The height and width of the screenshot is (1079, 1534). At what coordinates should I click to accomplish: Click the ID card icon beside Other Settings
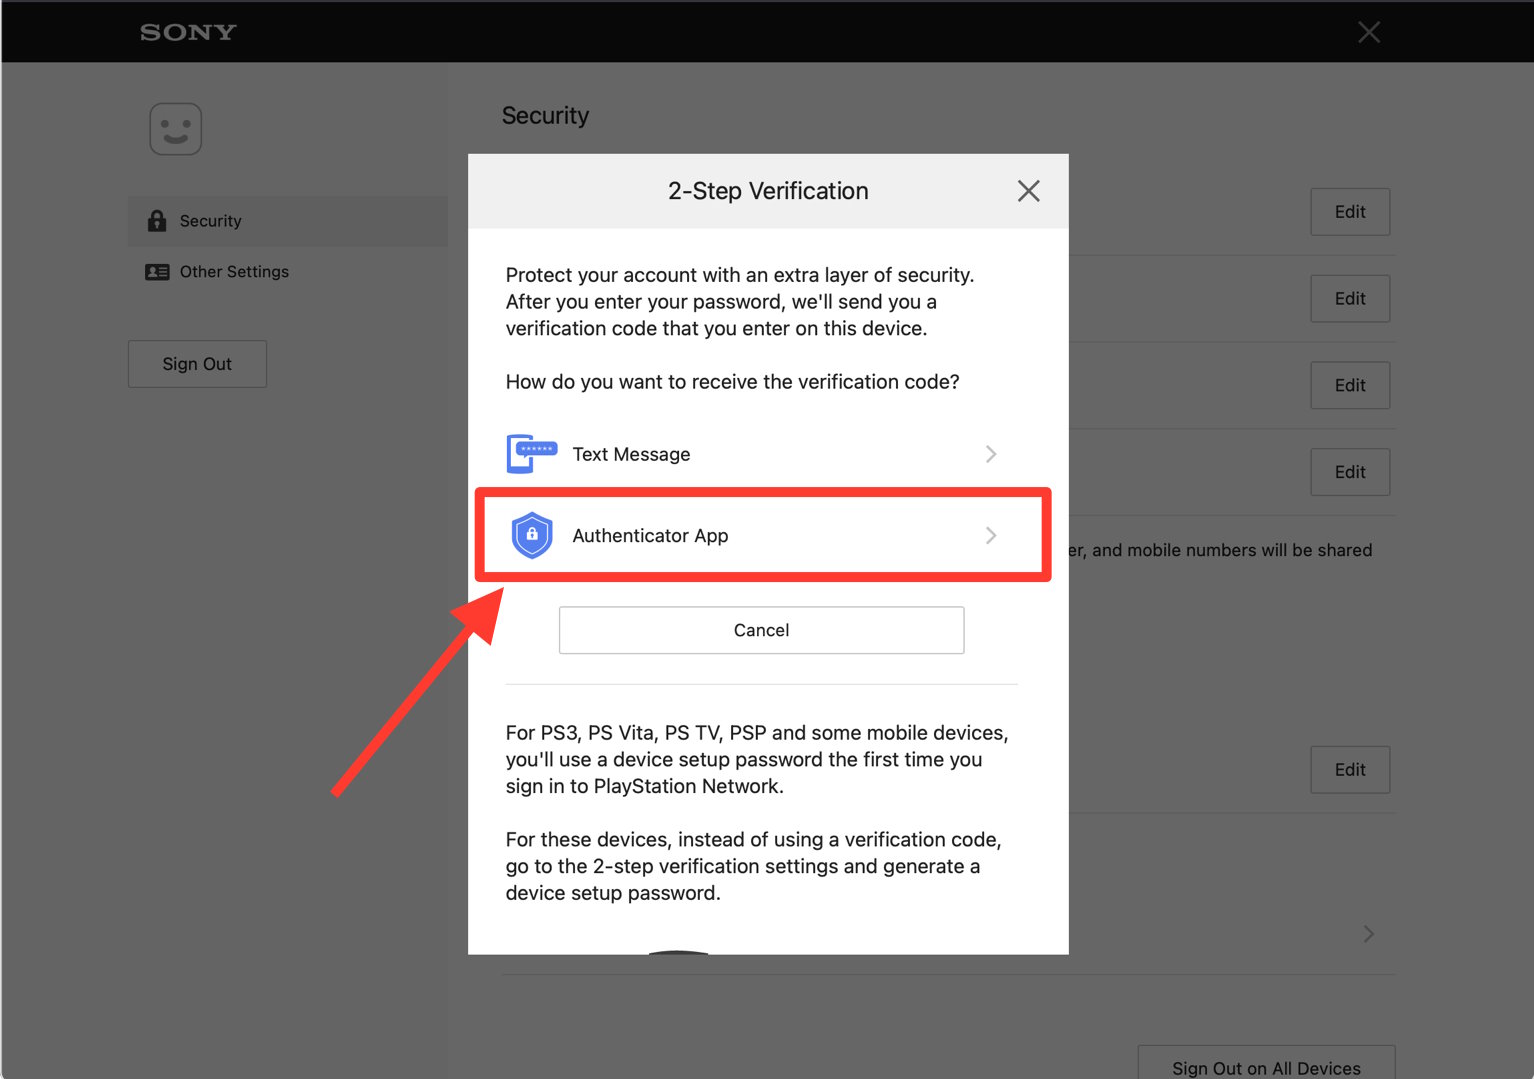tap(157, 272)
